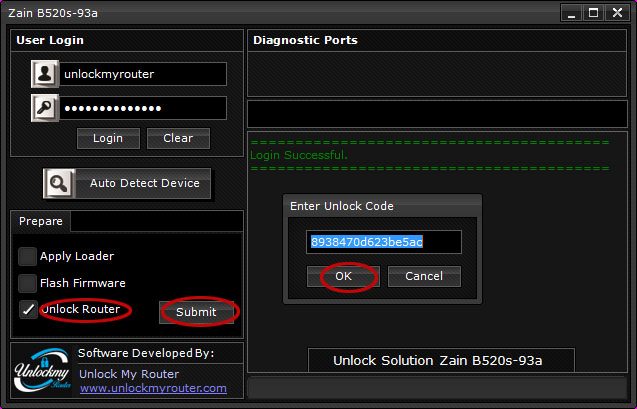Confirm the unlock code with OK
The height and width of the screenshot is (409, 637).
click(343, 276)
